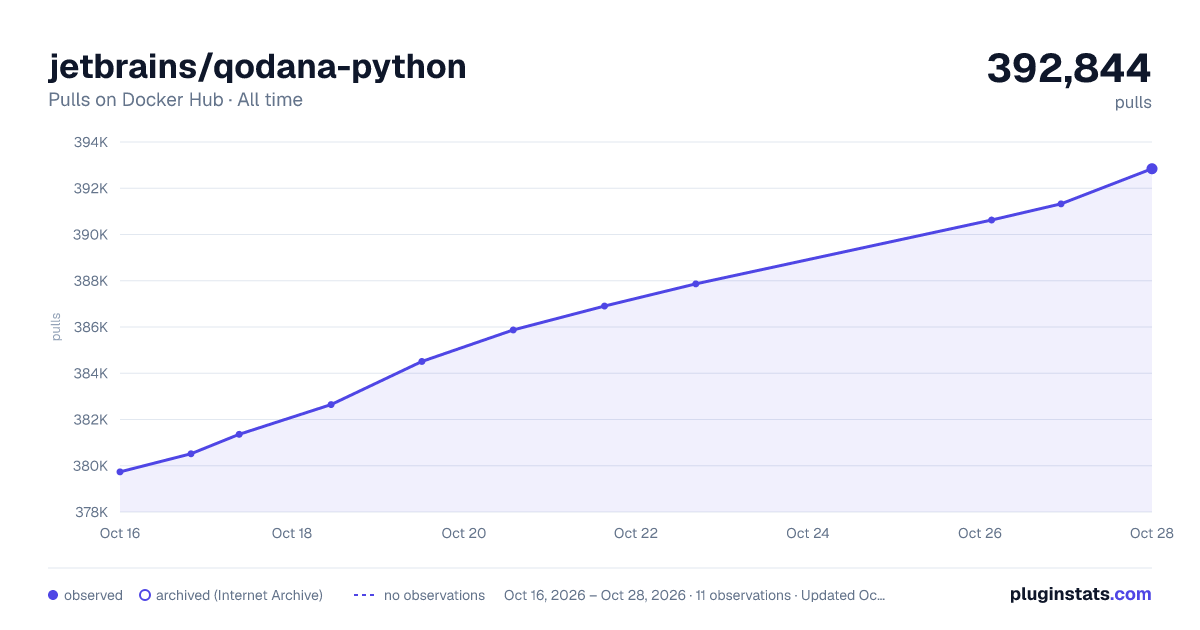Click the 'no observations' legend label
This screenshot has width=1200, height=630.
click(x=434, y=595)
